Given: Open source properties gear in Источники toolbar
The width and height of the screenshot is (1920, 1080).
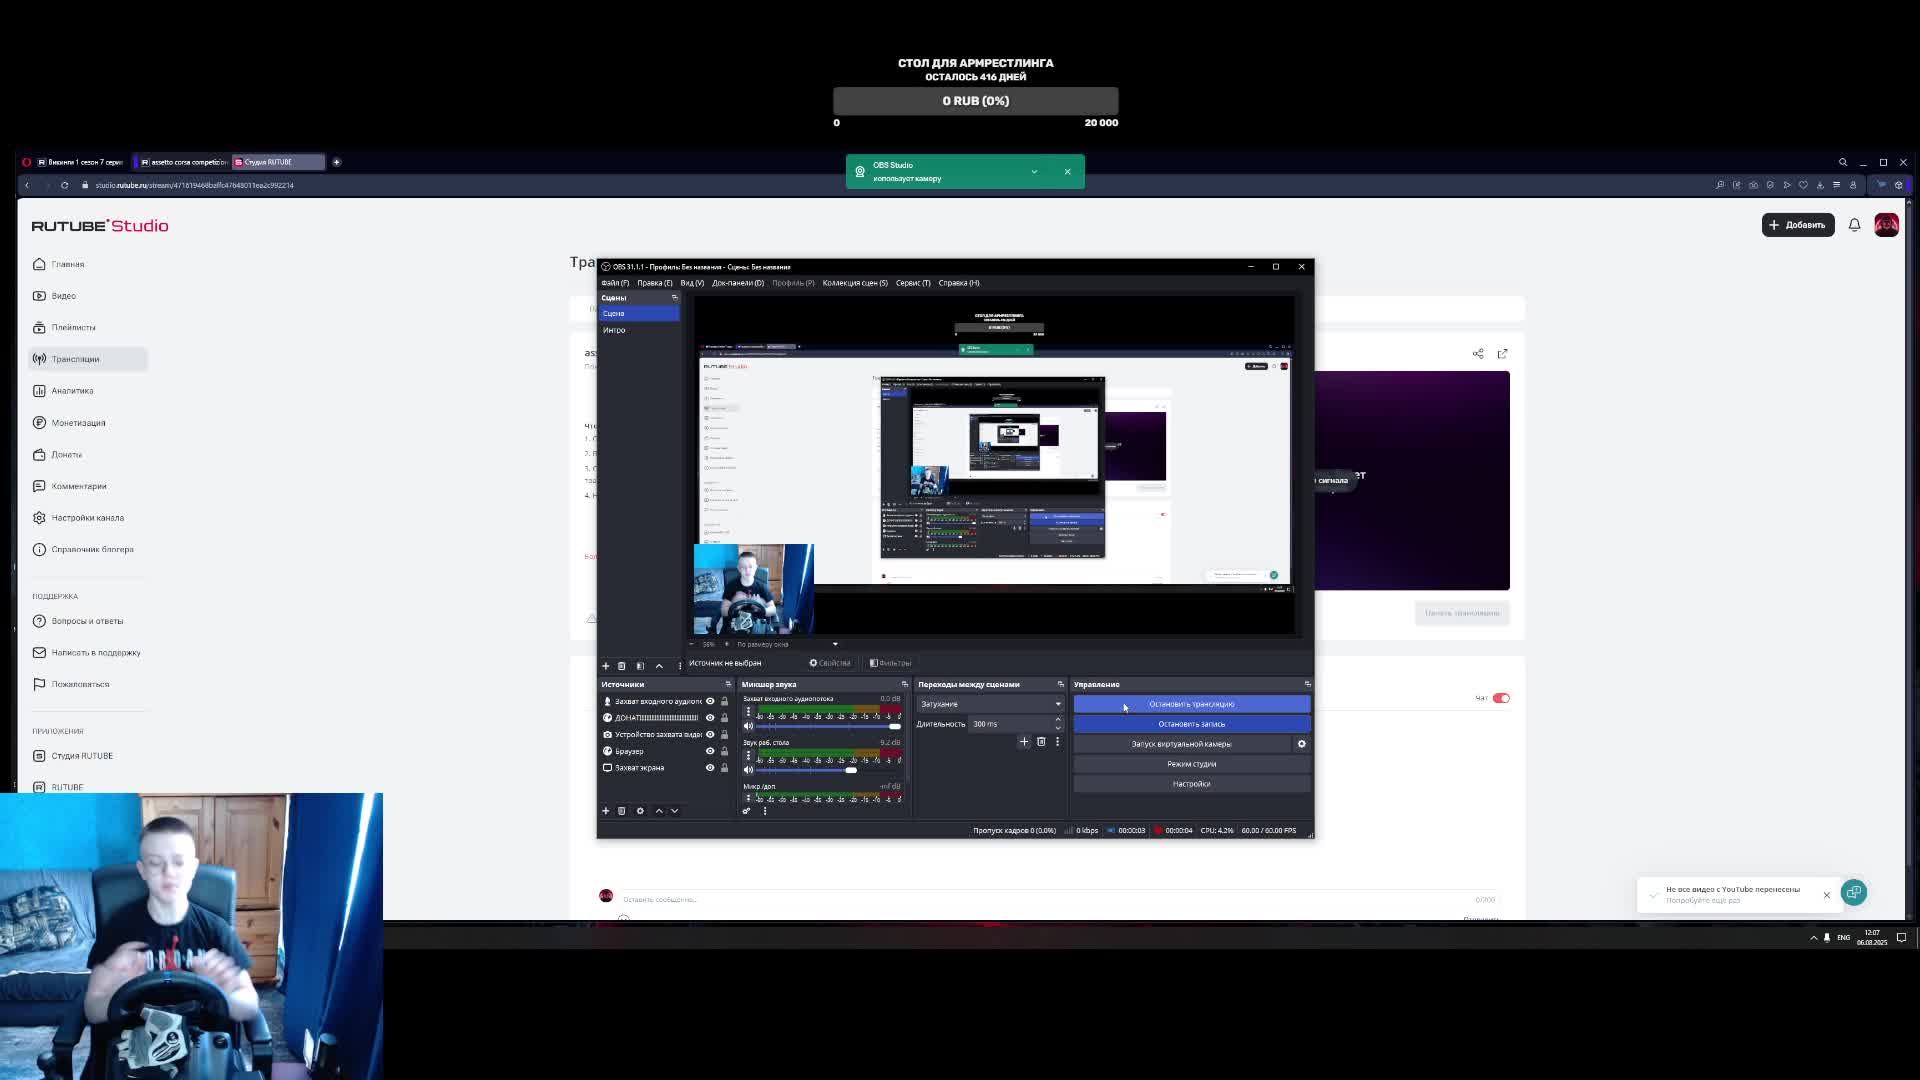Looking at the screenshot, I should click(x=640, y=811).
